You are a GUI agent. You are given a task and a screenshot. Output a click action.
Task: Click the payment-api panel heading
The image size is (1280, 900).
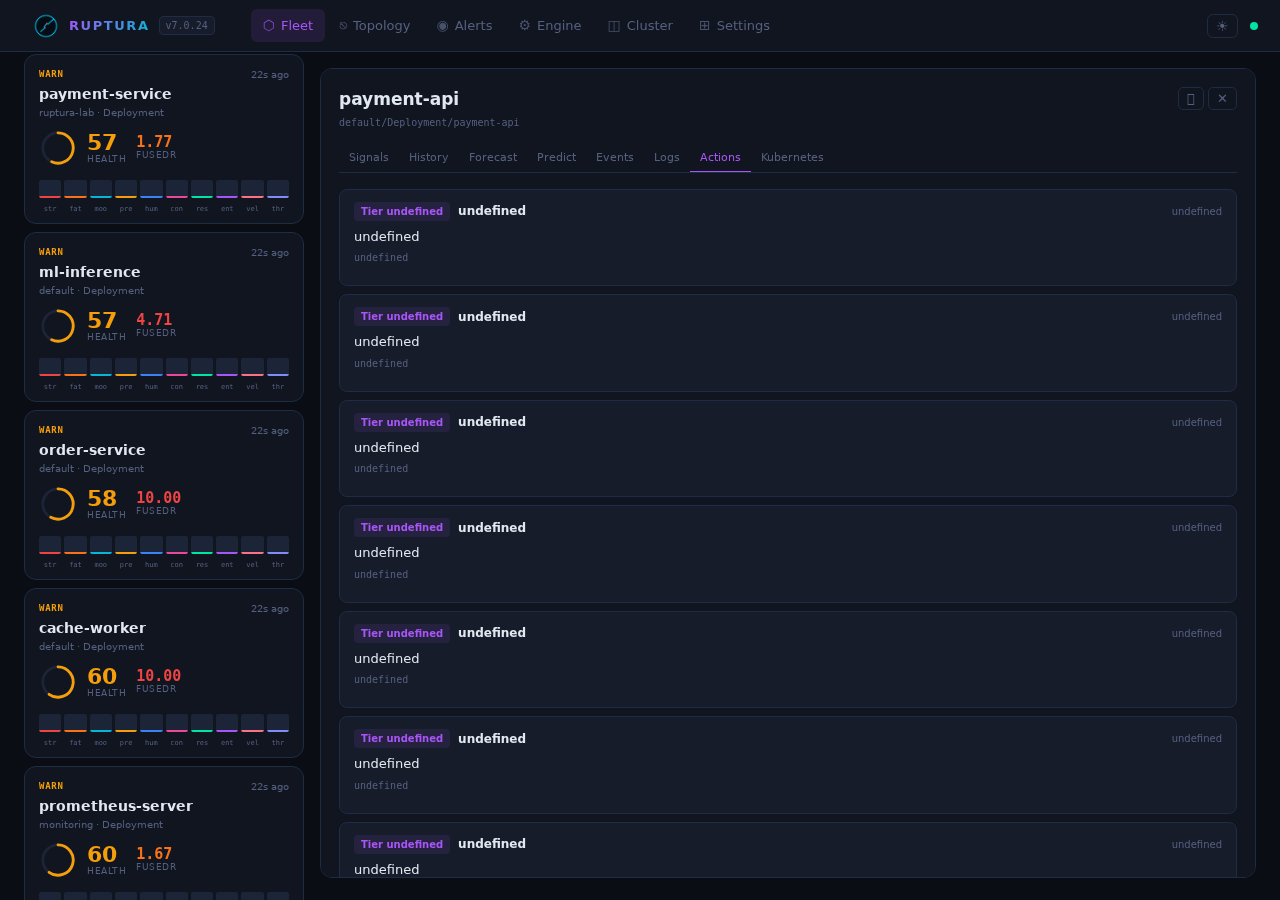click(x=399, y=99)
